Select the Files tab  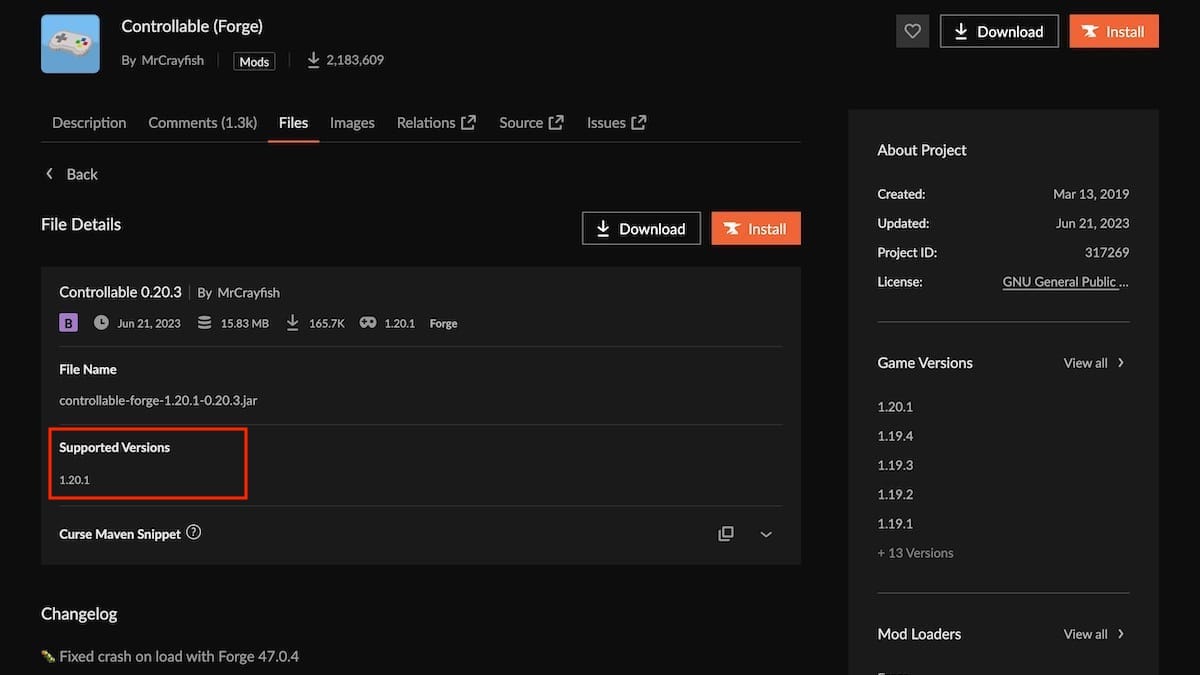click(x=293, y=123)
